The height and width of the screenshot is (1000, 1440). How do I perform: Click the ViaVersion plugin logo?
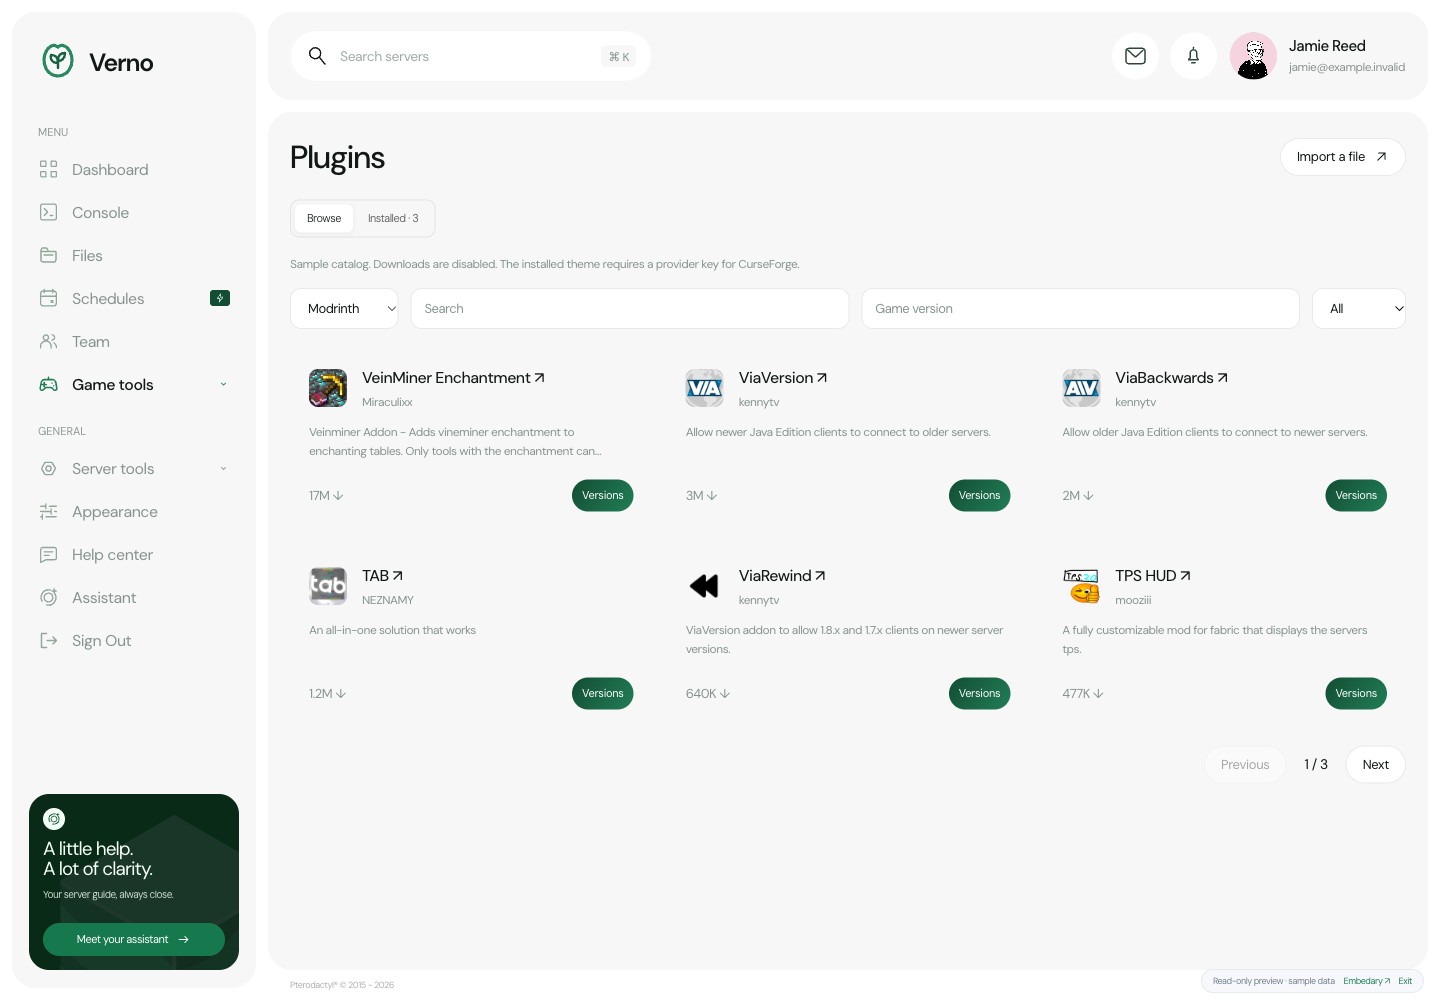pos(705,388)
